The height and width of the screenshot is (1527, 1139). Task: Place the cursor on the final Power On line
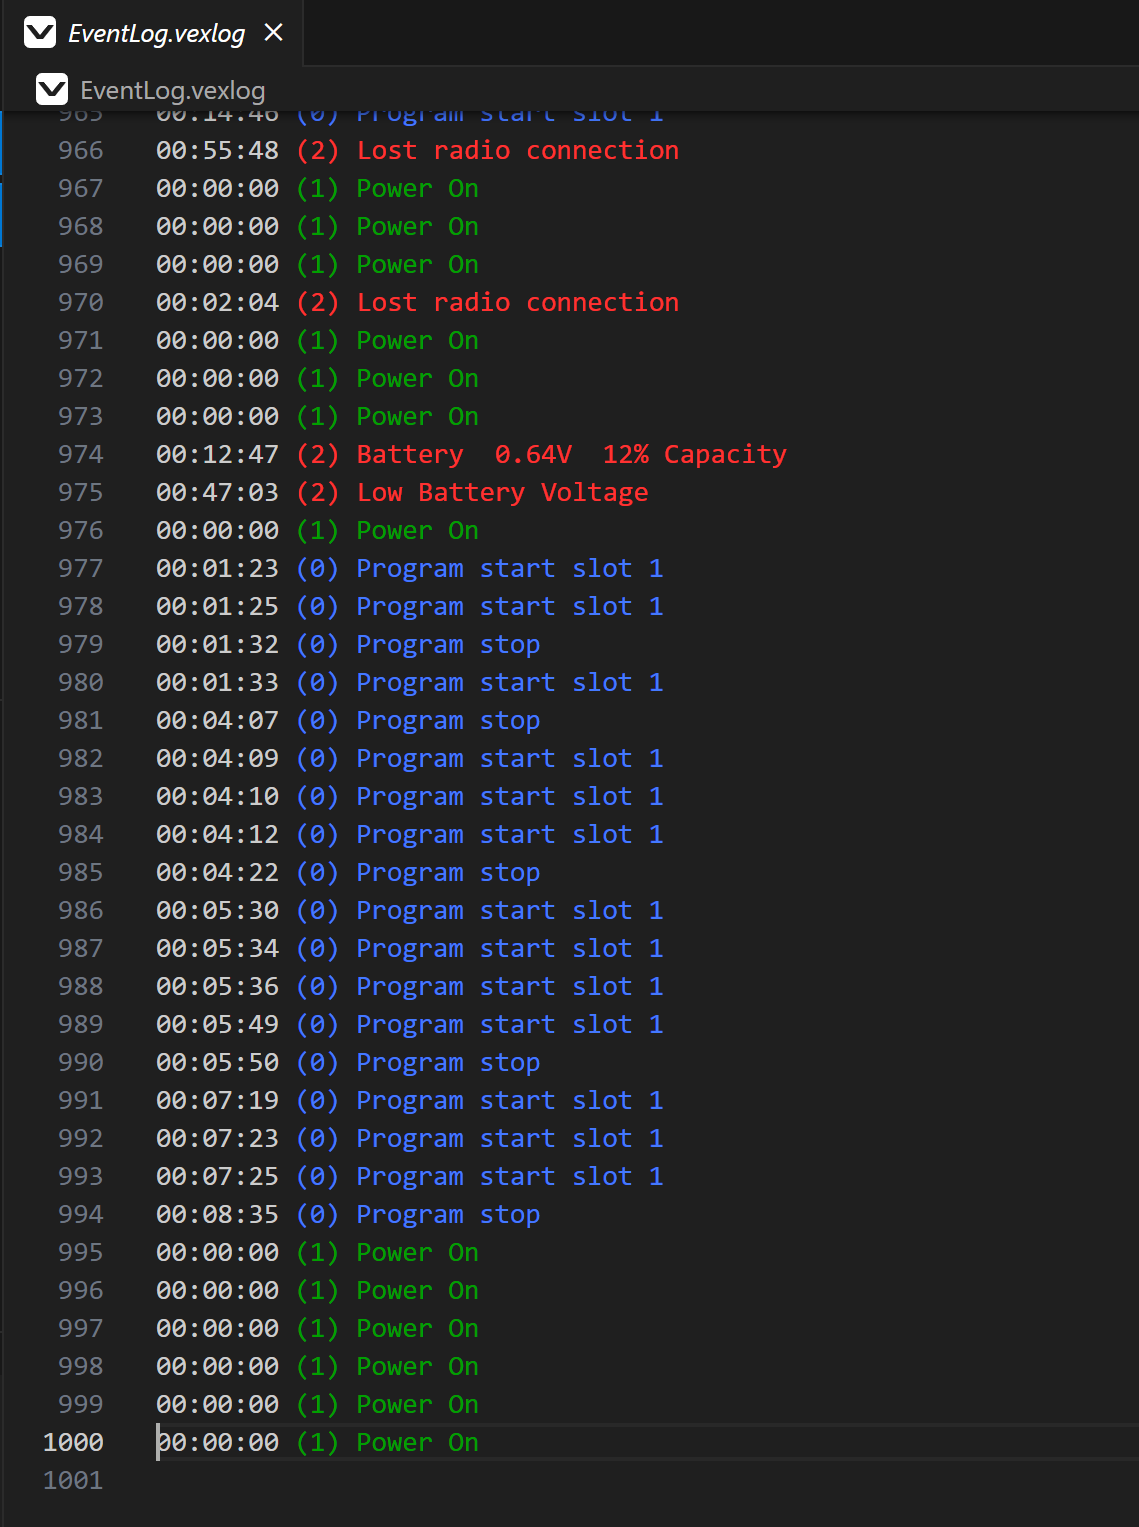pyautogui.click(x=416, y=1442)
